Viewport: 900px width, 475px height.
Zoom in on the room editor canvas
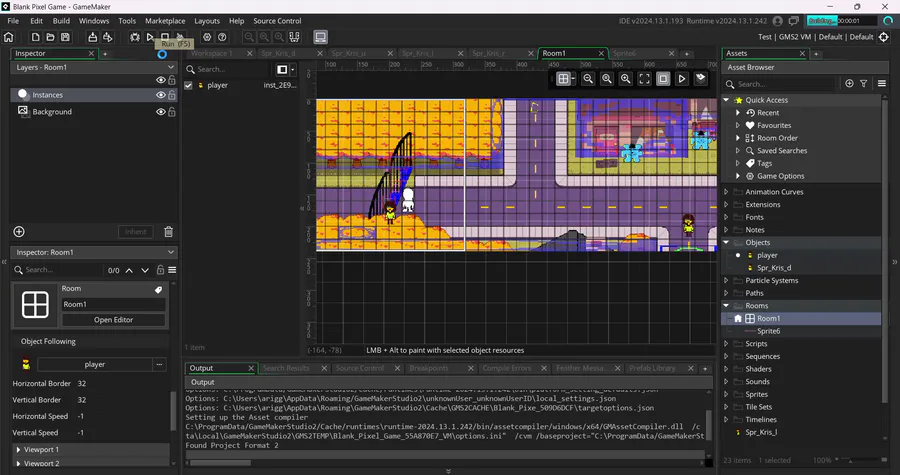(626, 79)
